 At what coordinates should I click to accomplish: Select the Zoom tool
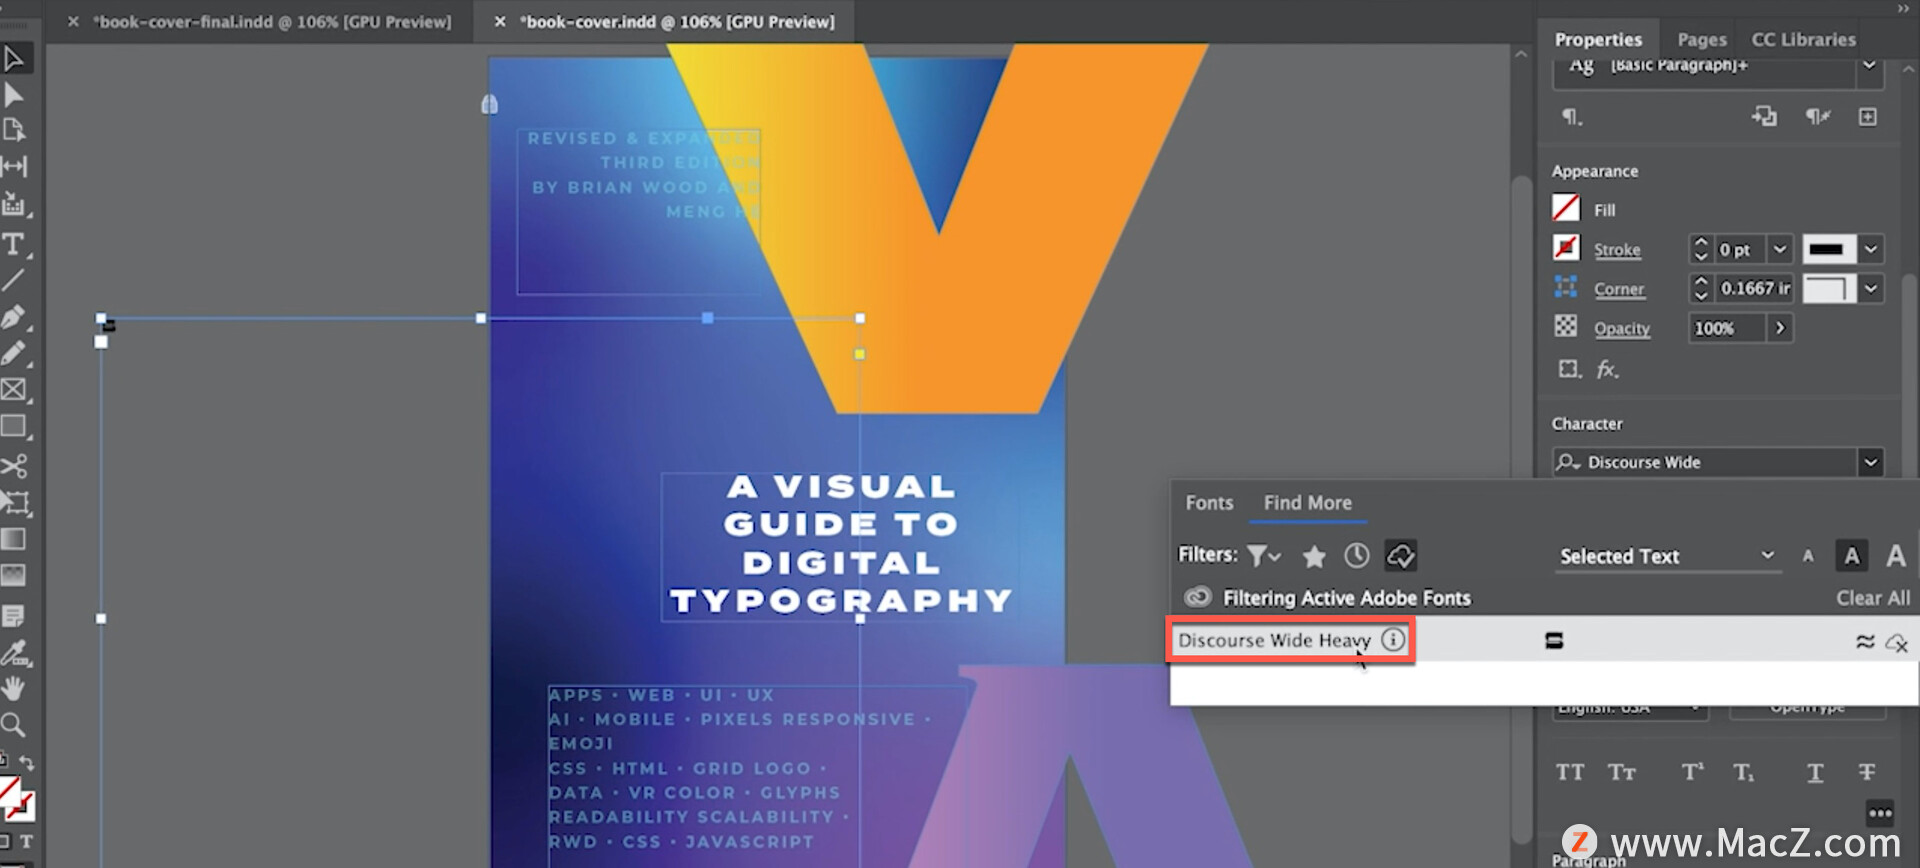(14, 724)
